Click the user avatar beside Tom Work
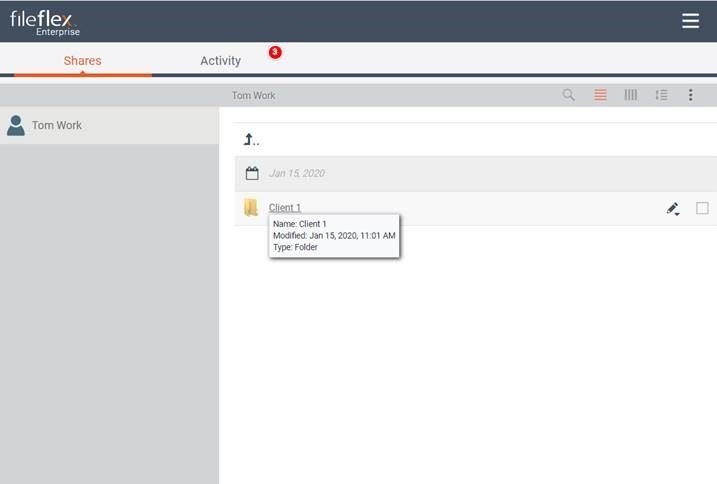This screenshot has height=484, width=717. click(x=16, y=126)
